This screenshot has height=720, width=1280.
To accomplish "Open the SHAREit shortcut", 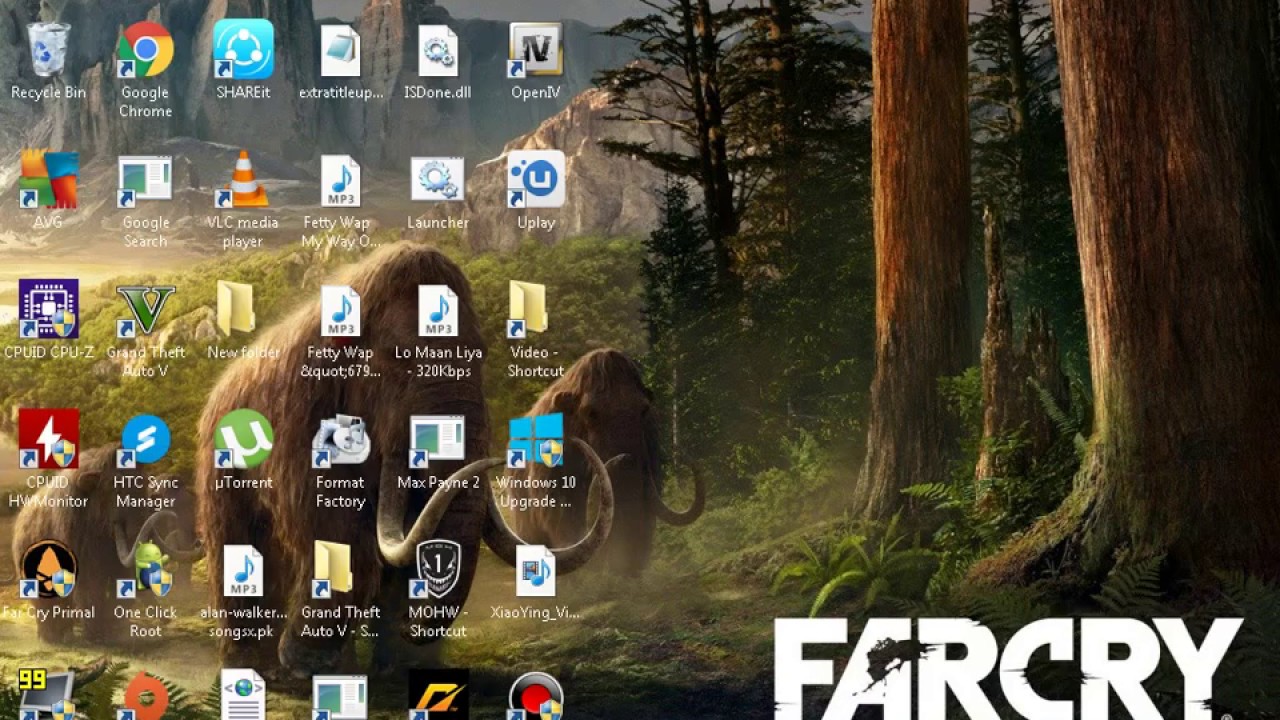I will coord(243,51).
